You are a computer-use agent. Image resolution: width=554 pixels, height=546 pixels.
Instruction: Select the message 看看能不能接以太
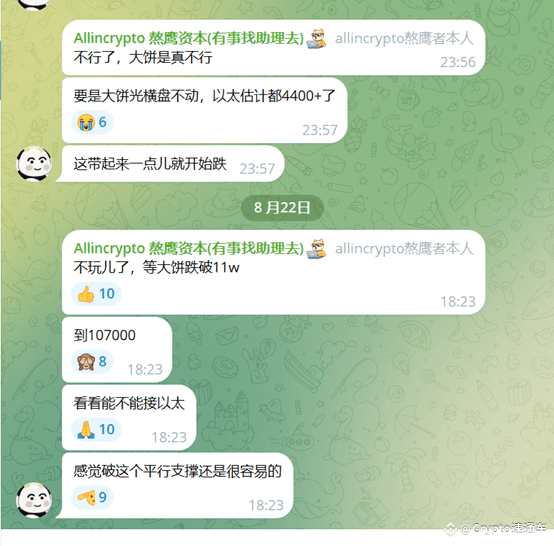pyautogui.click(x=129, y=403)
